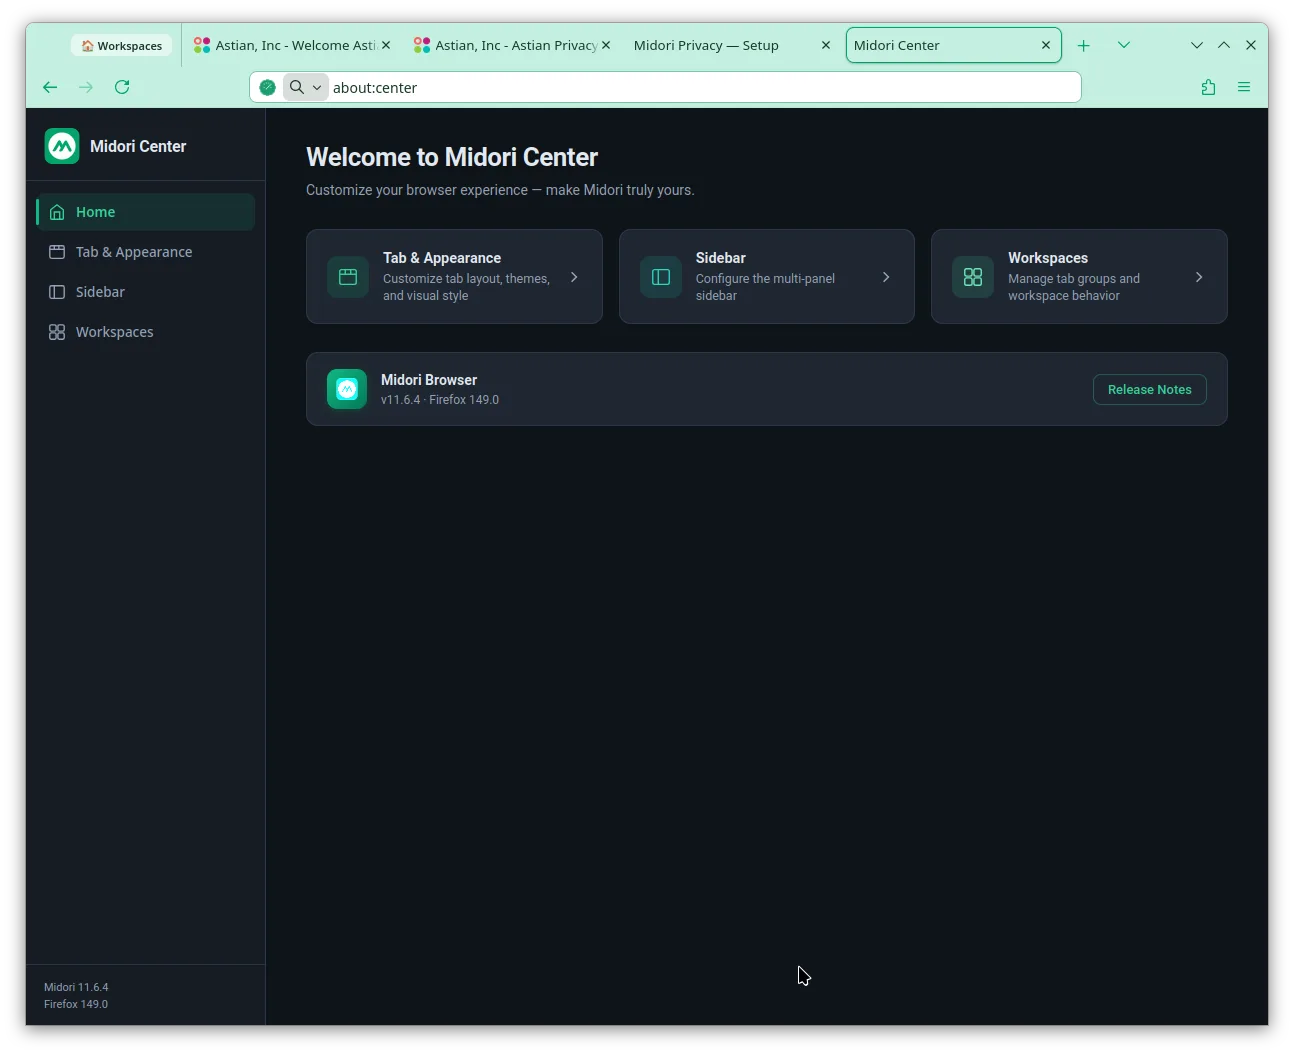Image resolution: width=1294 pixels, height=1054 pixels.
Task: Close the Midori Privacy — Setup tab
Action: 826,45
